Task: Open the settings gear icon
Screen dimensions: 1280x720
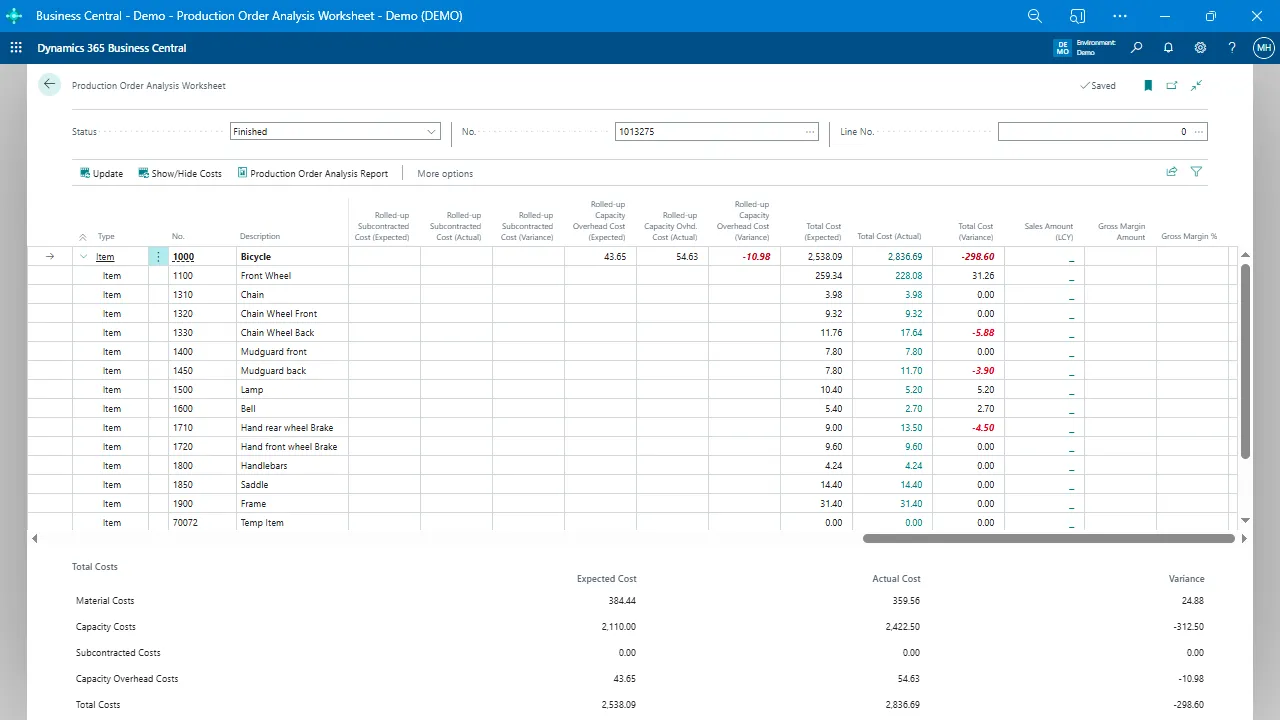Action: click(1200, 48)
